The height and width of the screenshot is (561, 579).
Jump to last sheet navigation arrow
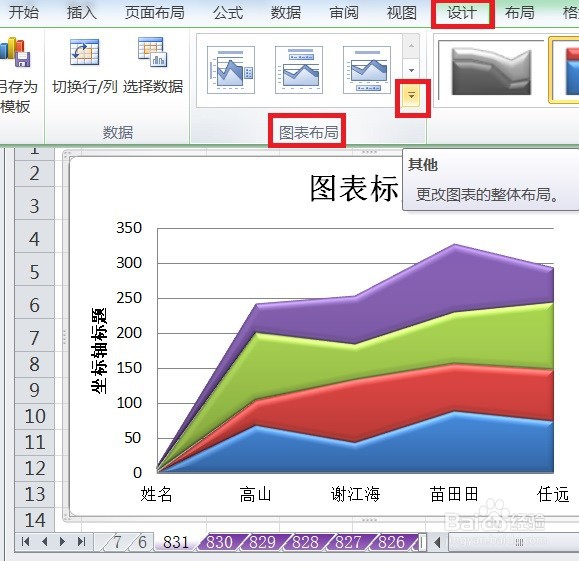[x=81, y=542]
